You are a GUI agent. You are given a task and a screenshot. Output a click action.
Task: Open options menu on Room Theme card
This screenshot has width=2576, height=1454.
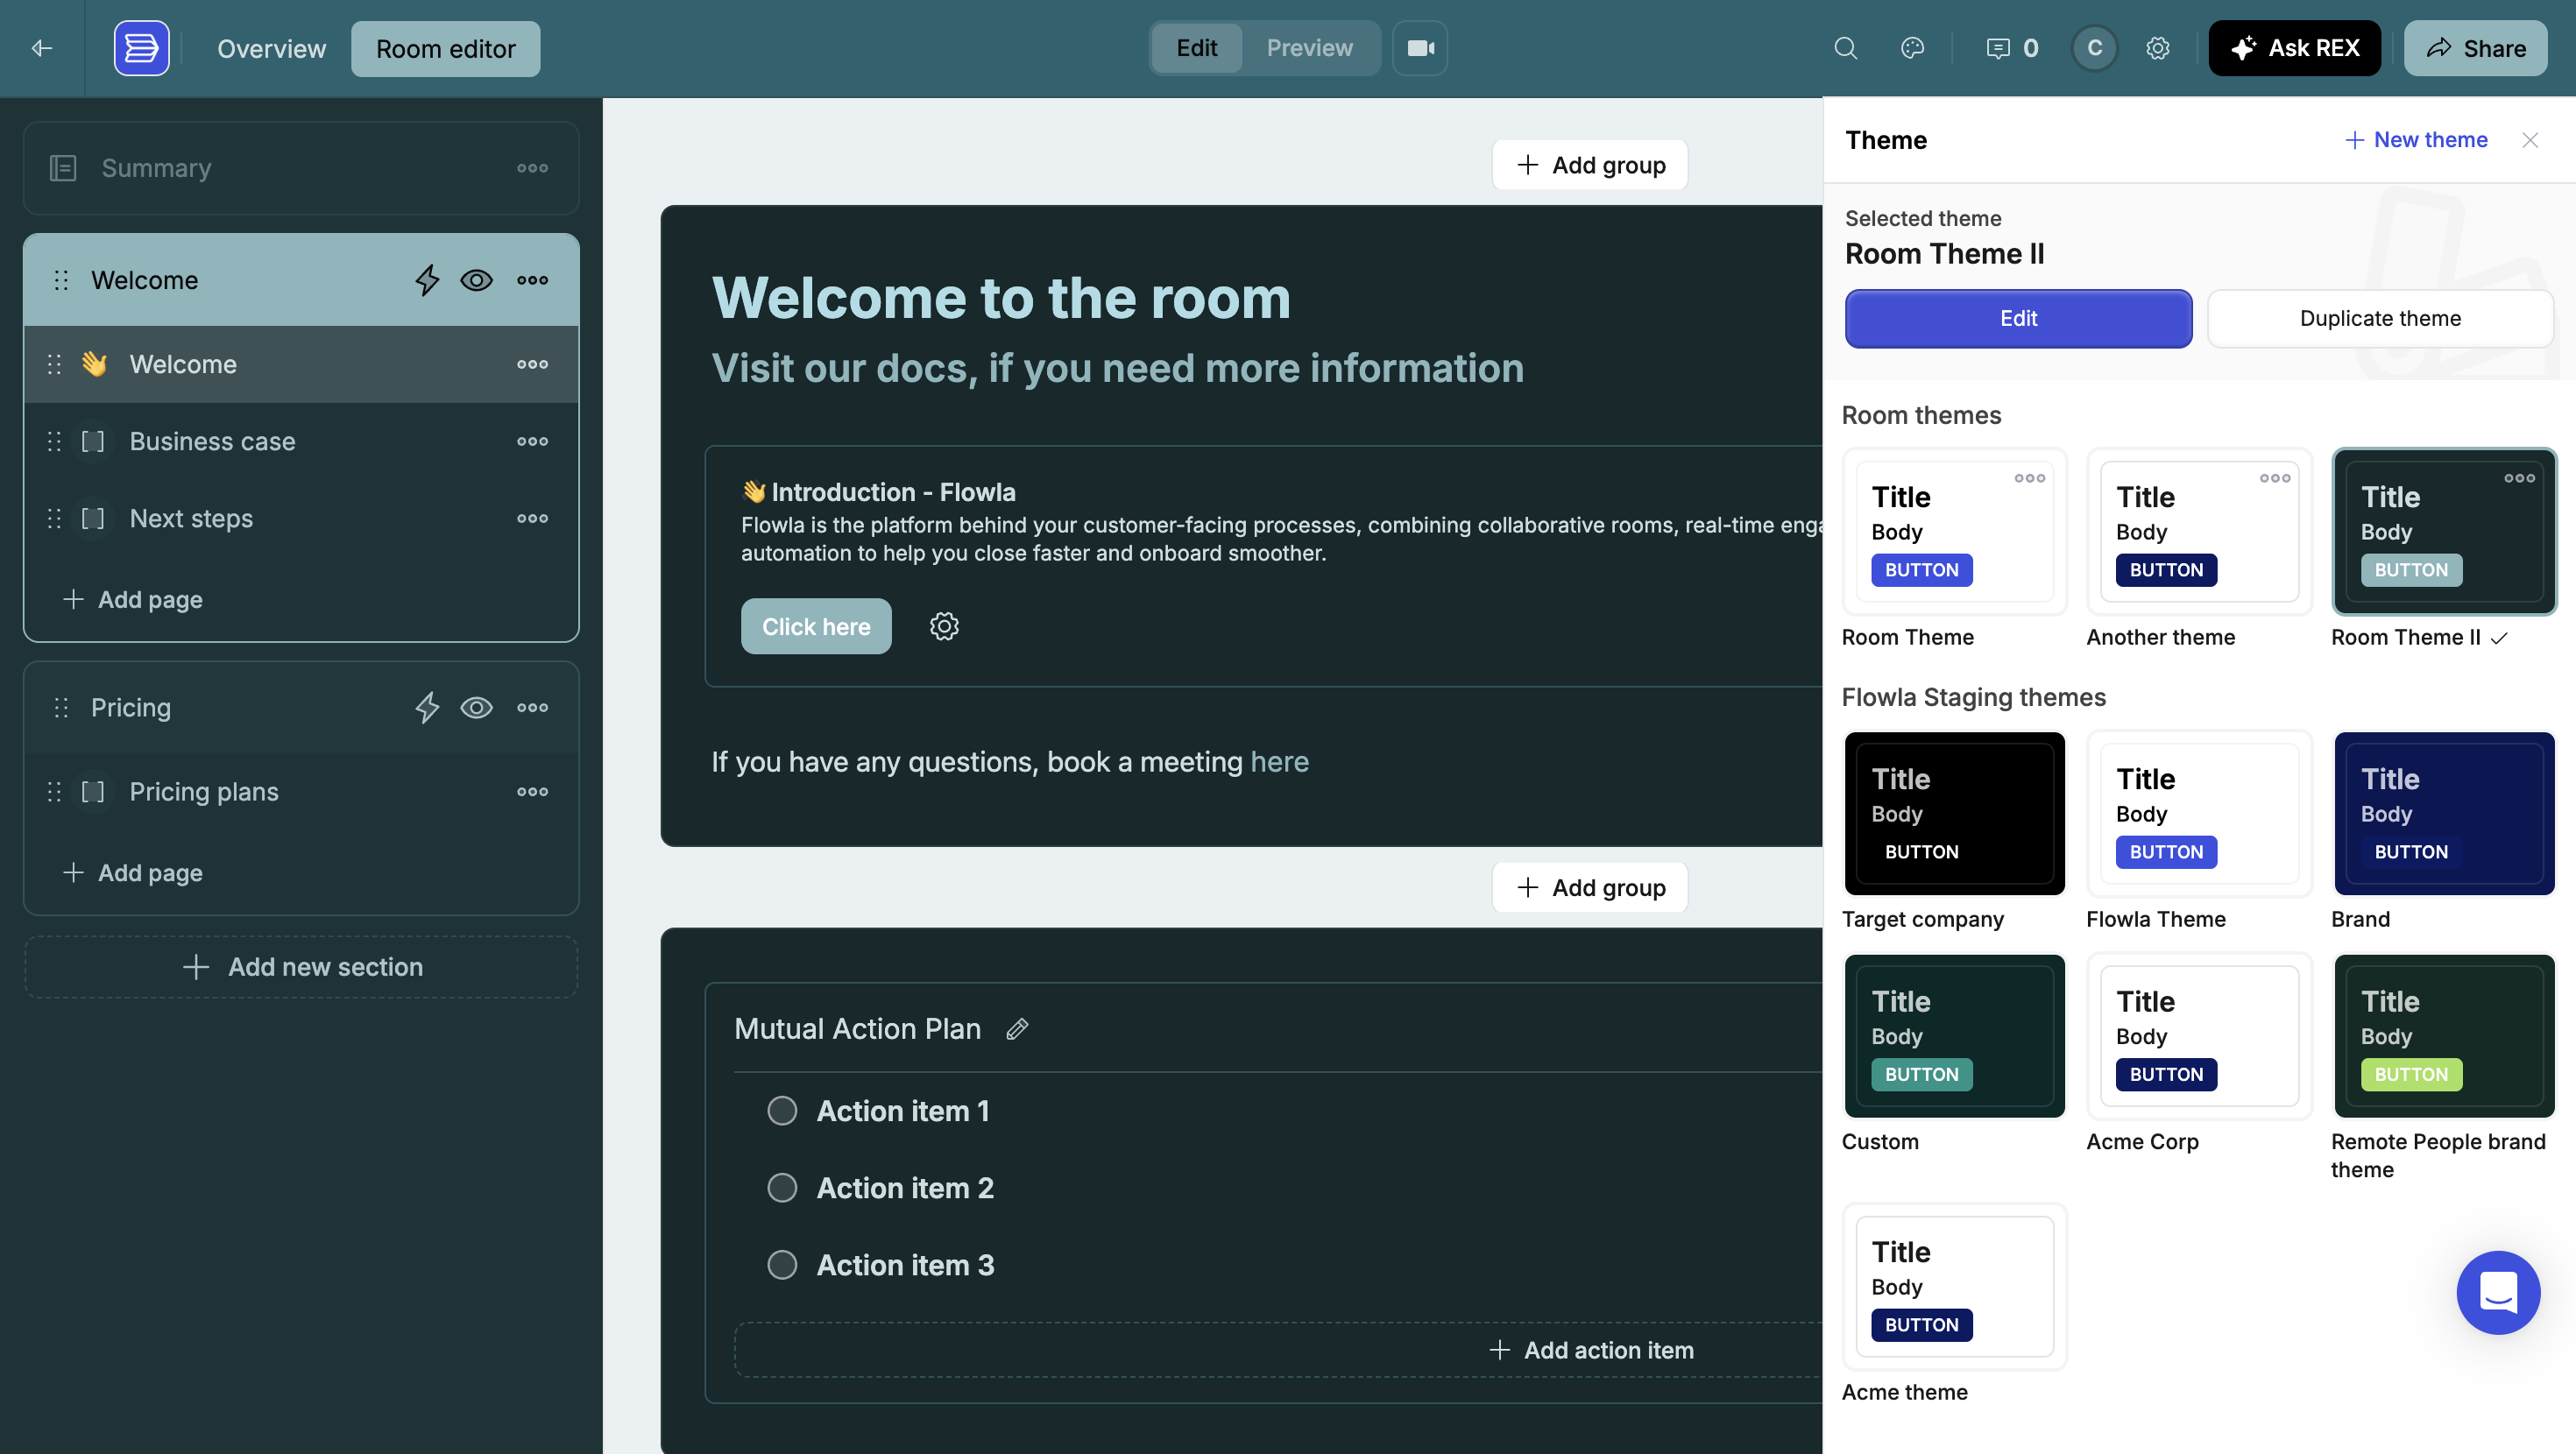pyautogui.click(x=2029, y=478)
